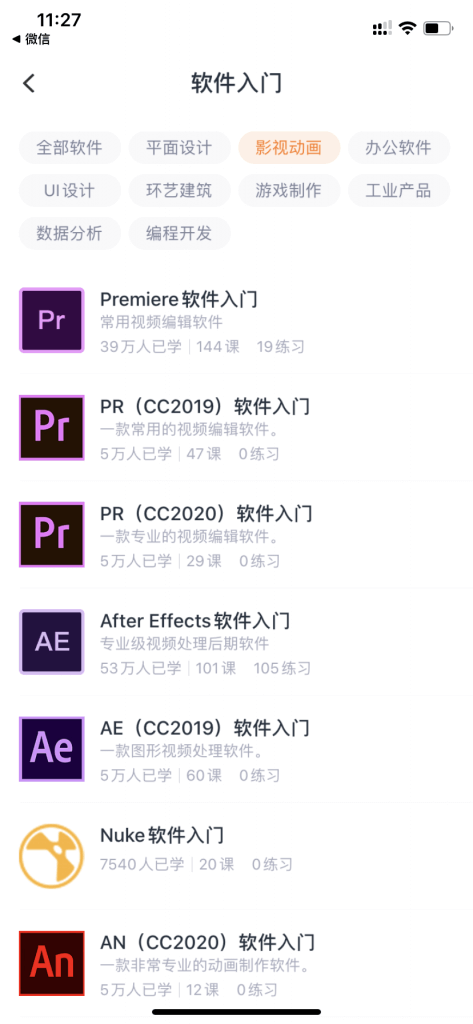Select the 编程开发 filter chip

pos(180,234)
